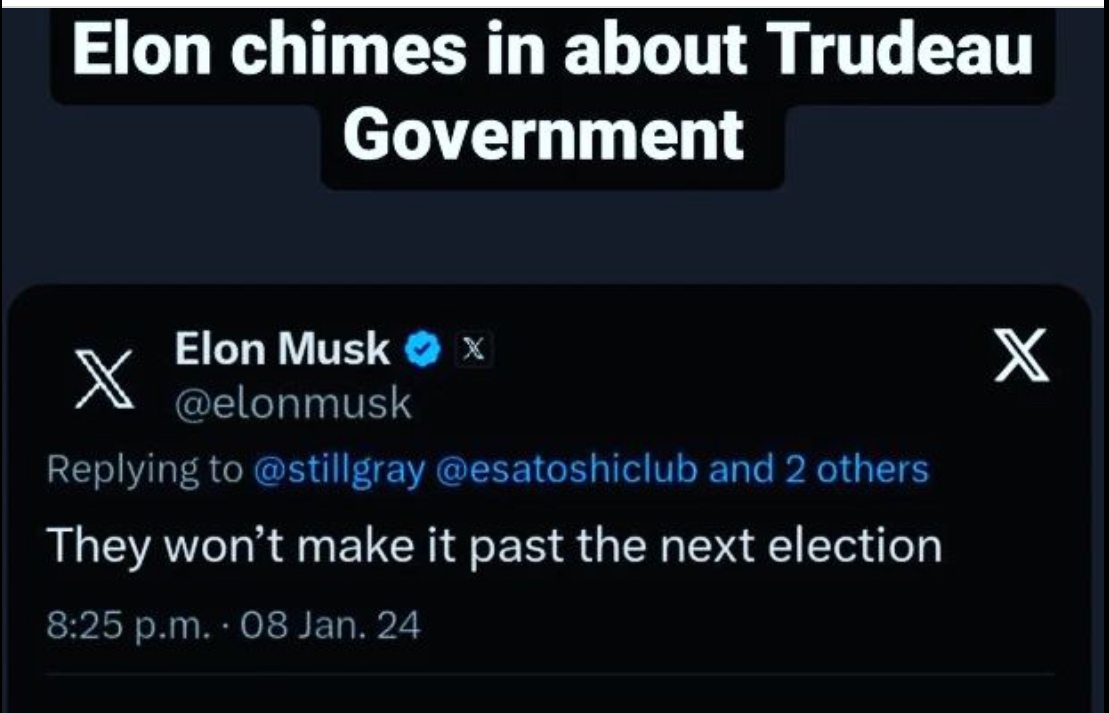Click the 08 Jan. 24 date

pyautogui.click(x=330, y=625)
